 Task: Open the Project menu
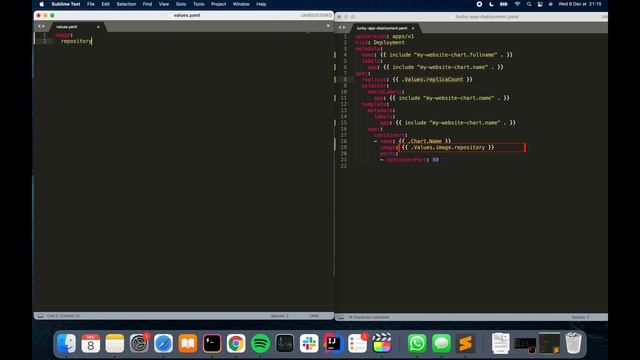(218, 4)
